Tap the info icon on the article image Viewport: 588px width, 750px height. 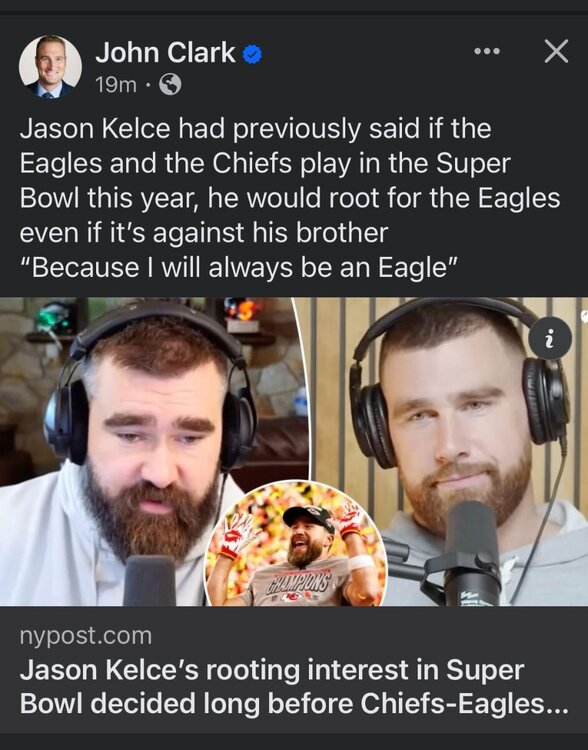pyautogui.click(x=550, y=339)
